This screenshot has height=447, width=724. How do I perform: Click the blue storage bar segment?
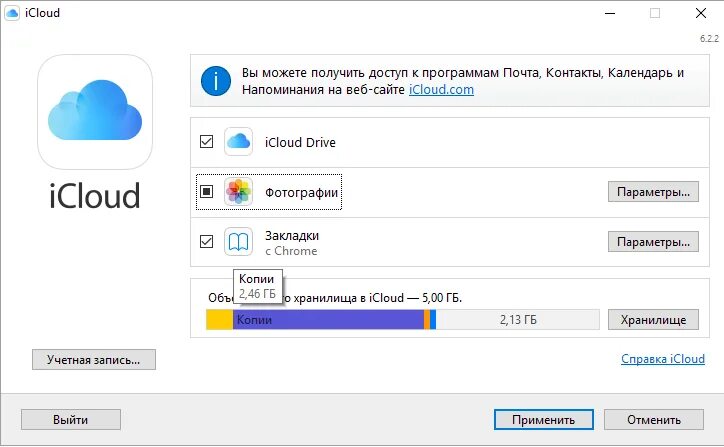[x=433, y=320]
